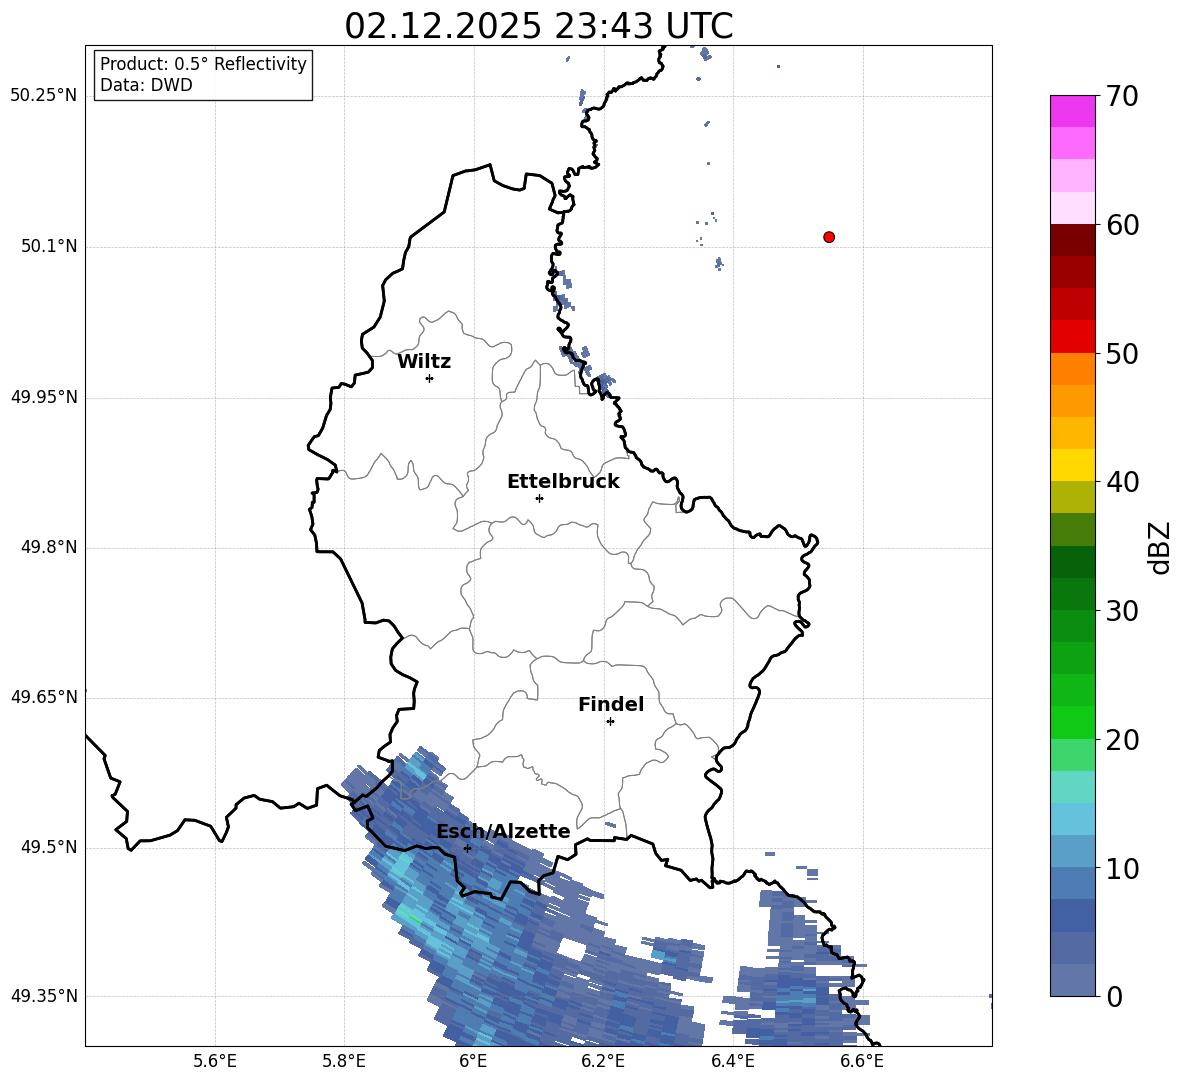Click the 49.35°N latitude label
1184x1081 pixels.
(44, 996)
